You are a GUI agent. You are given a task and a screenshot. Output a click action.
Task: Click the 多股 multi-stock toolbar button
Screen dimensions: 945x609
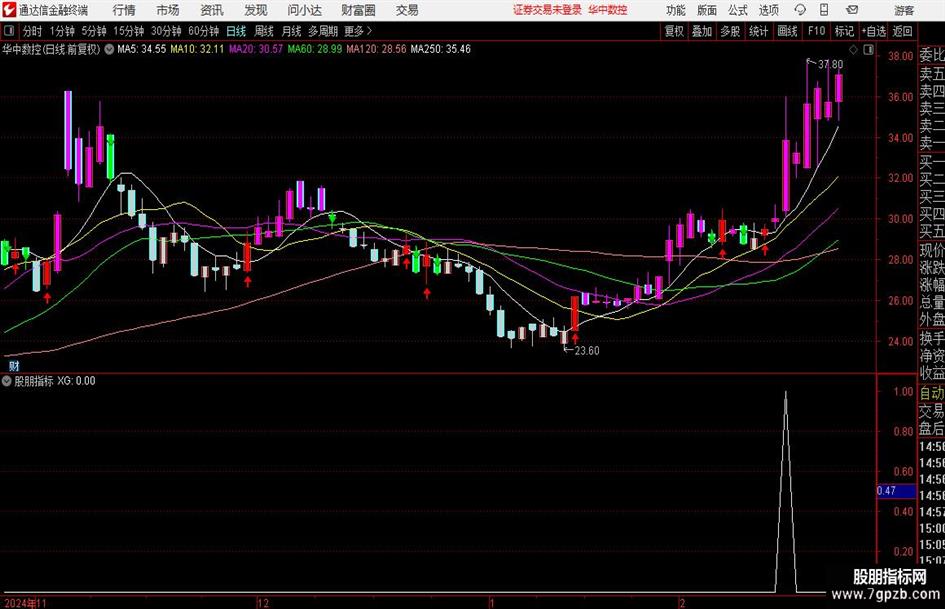coord(730,31)
